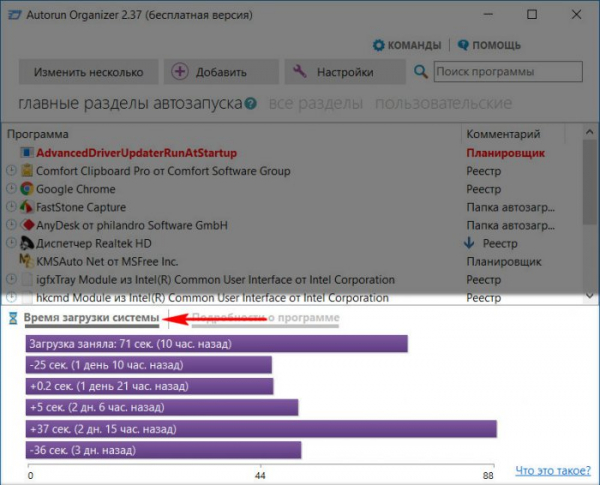Viewport: 600px width, 485px height.
Task: Click the list scrollbar up arrow
Action: pos(590,132)
